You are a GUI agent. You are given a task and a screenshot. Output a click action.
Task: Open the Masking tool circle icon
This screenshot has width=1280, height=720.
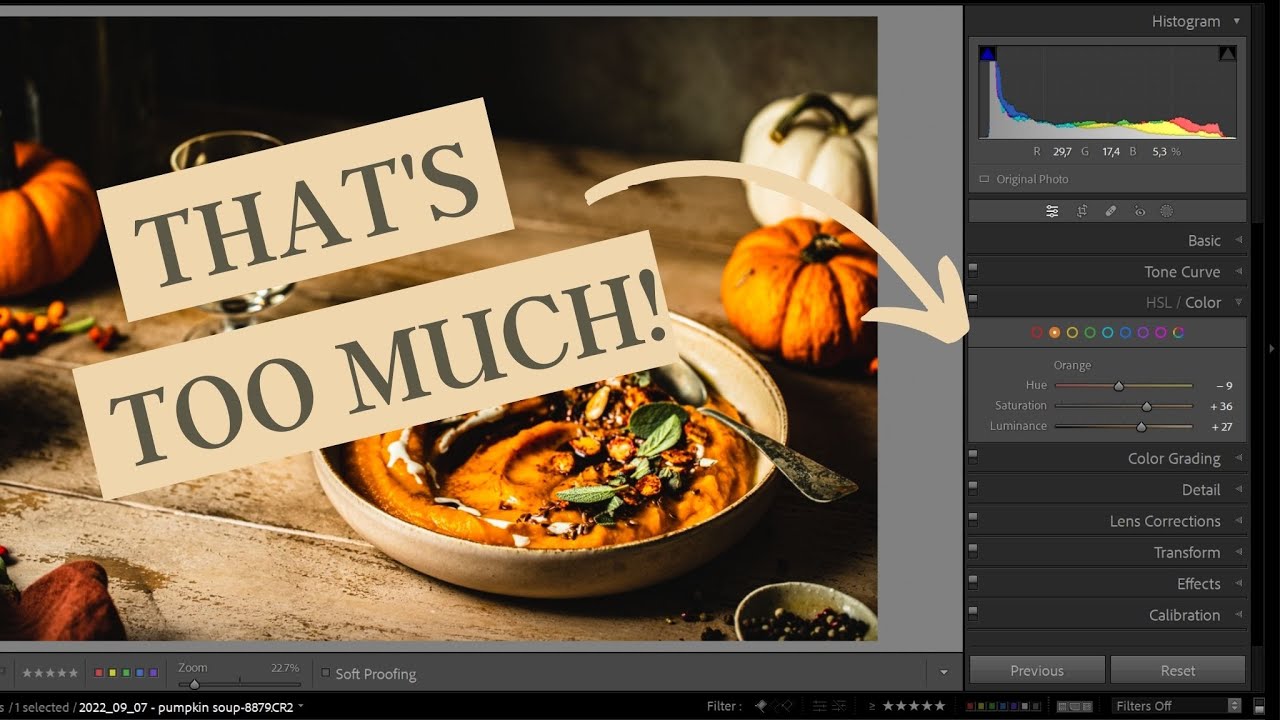(1166, 211)
